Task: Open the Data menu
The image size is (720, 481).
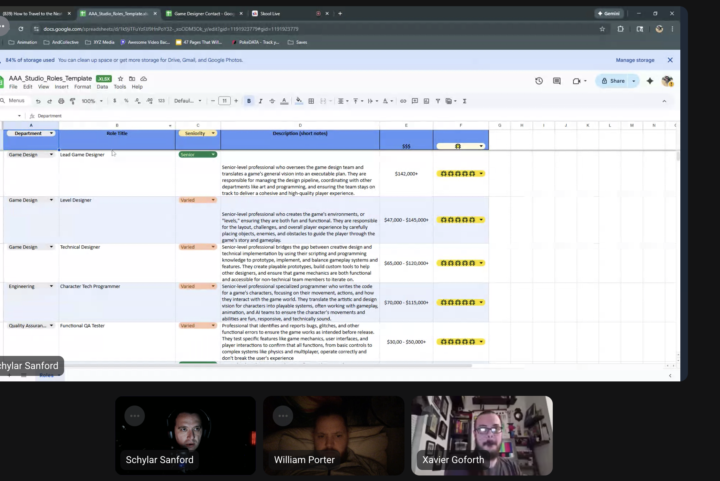Action: (x=102, y=87)
